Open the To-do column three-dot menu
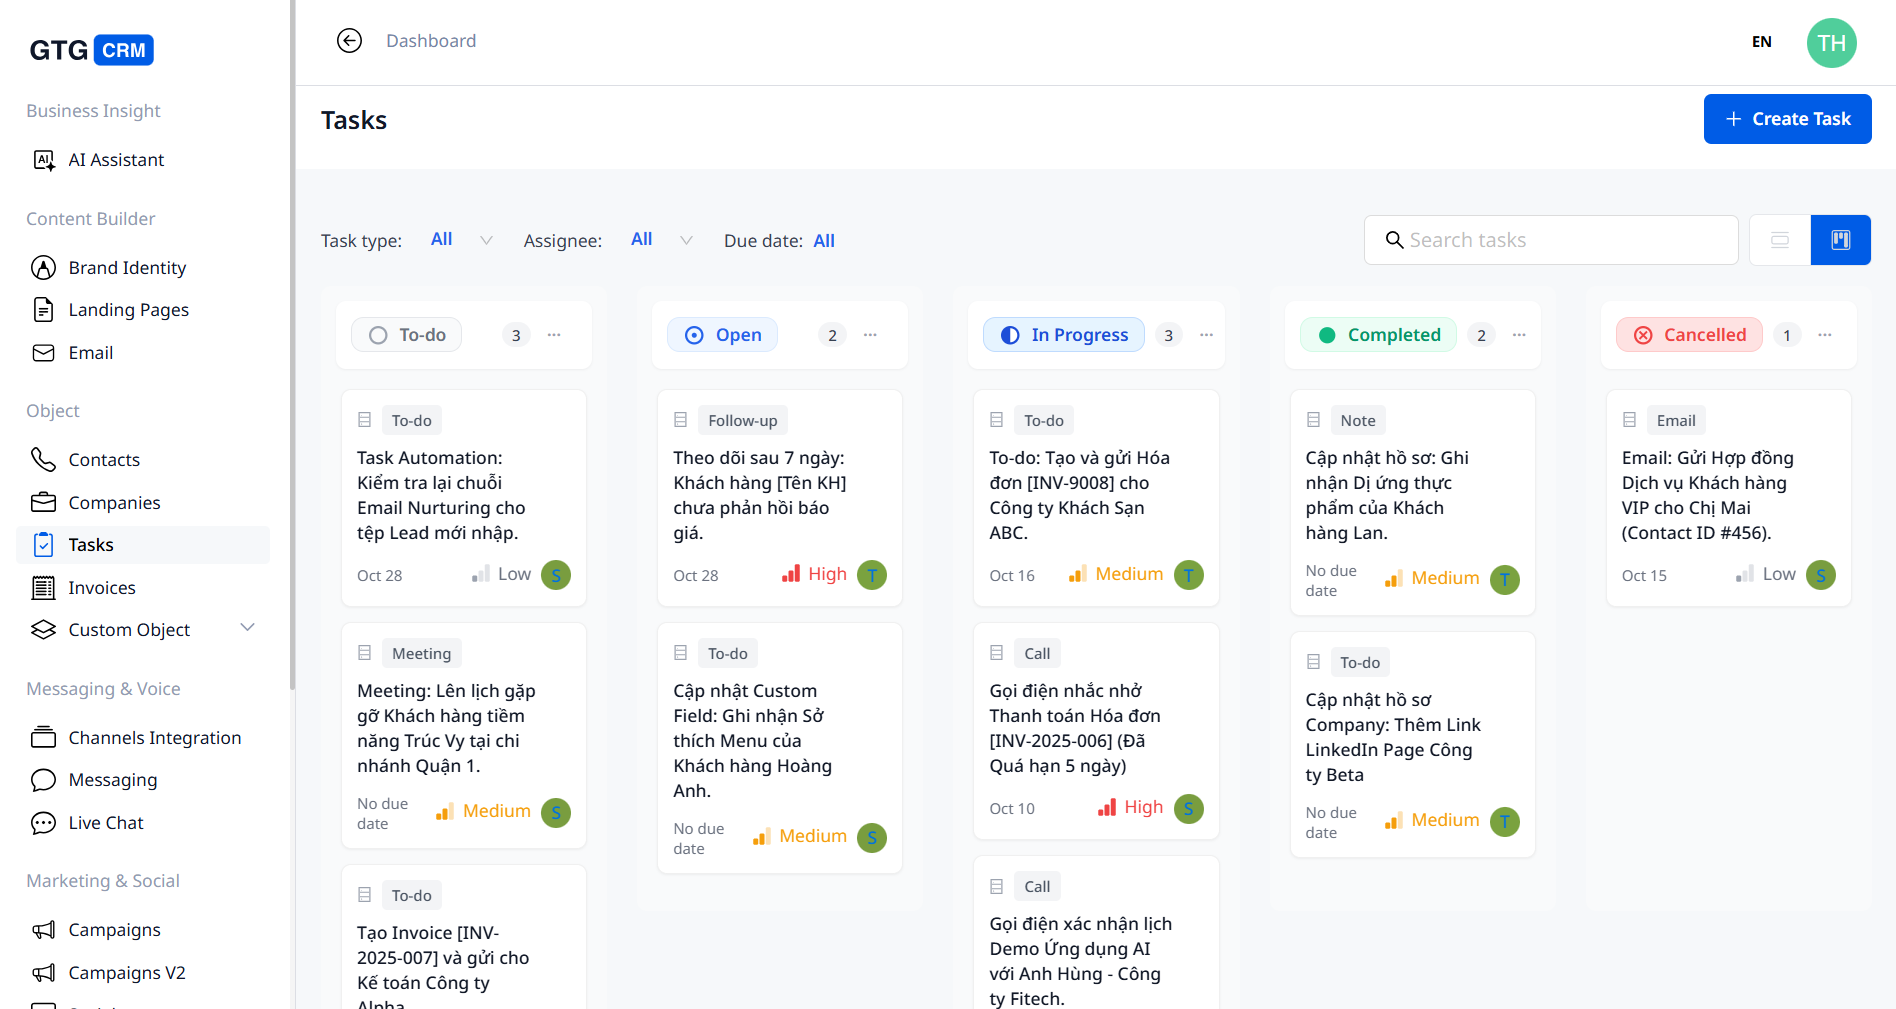 (x=554, y=335)
